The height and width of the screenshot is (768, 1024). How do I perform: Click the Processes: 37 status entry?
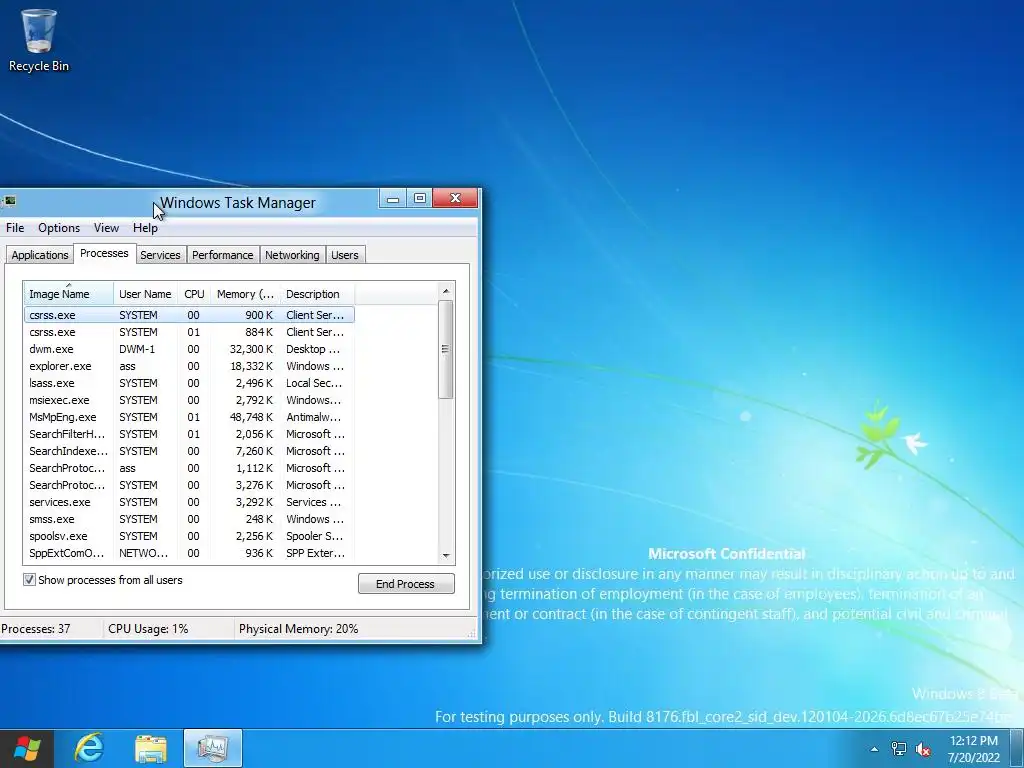(x=36, y=629)
